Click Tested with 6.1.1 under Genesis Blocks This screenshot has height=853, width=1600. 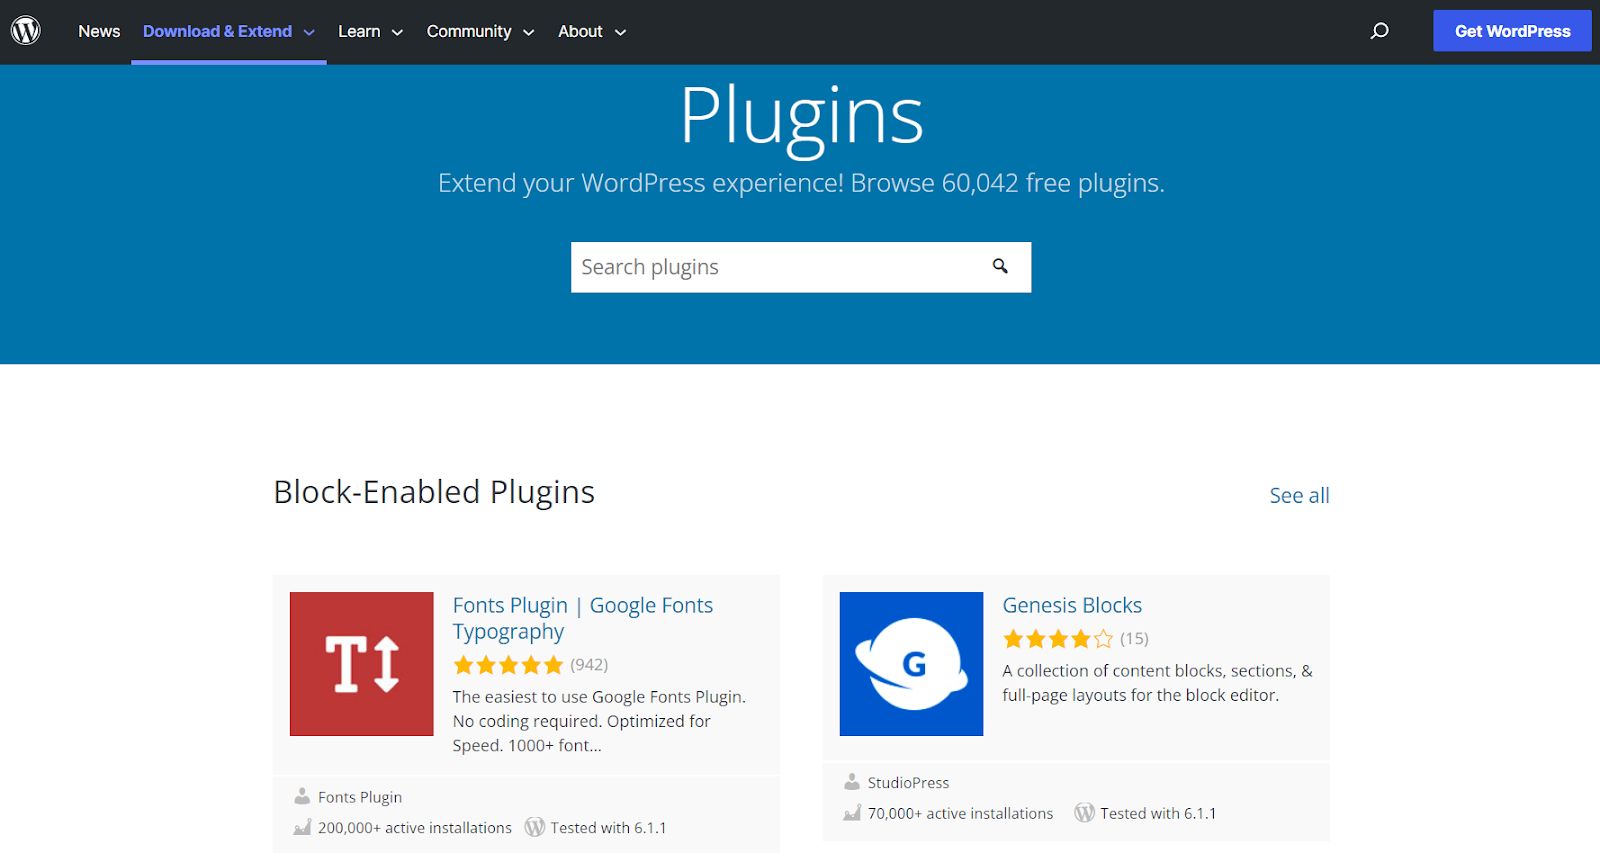[1158, 813]
